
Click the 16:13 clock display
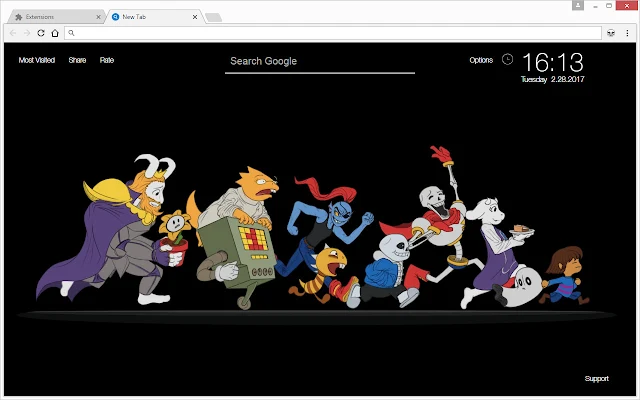pyautogui.click(x=553, y=62)
